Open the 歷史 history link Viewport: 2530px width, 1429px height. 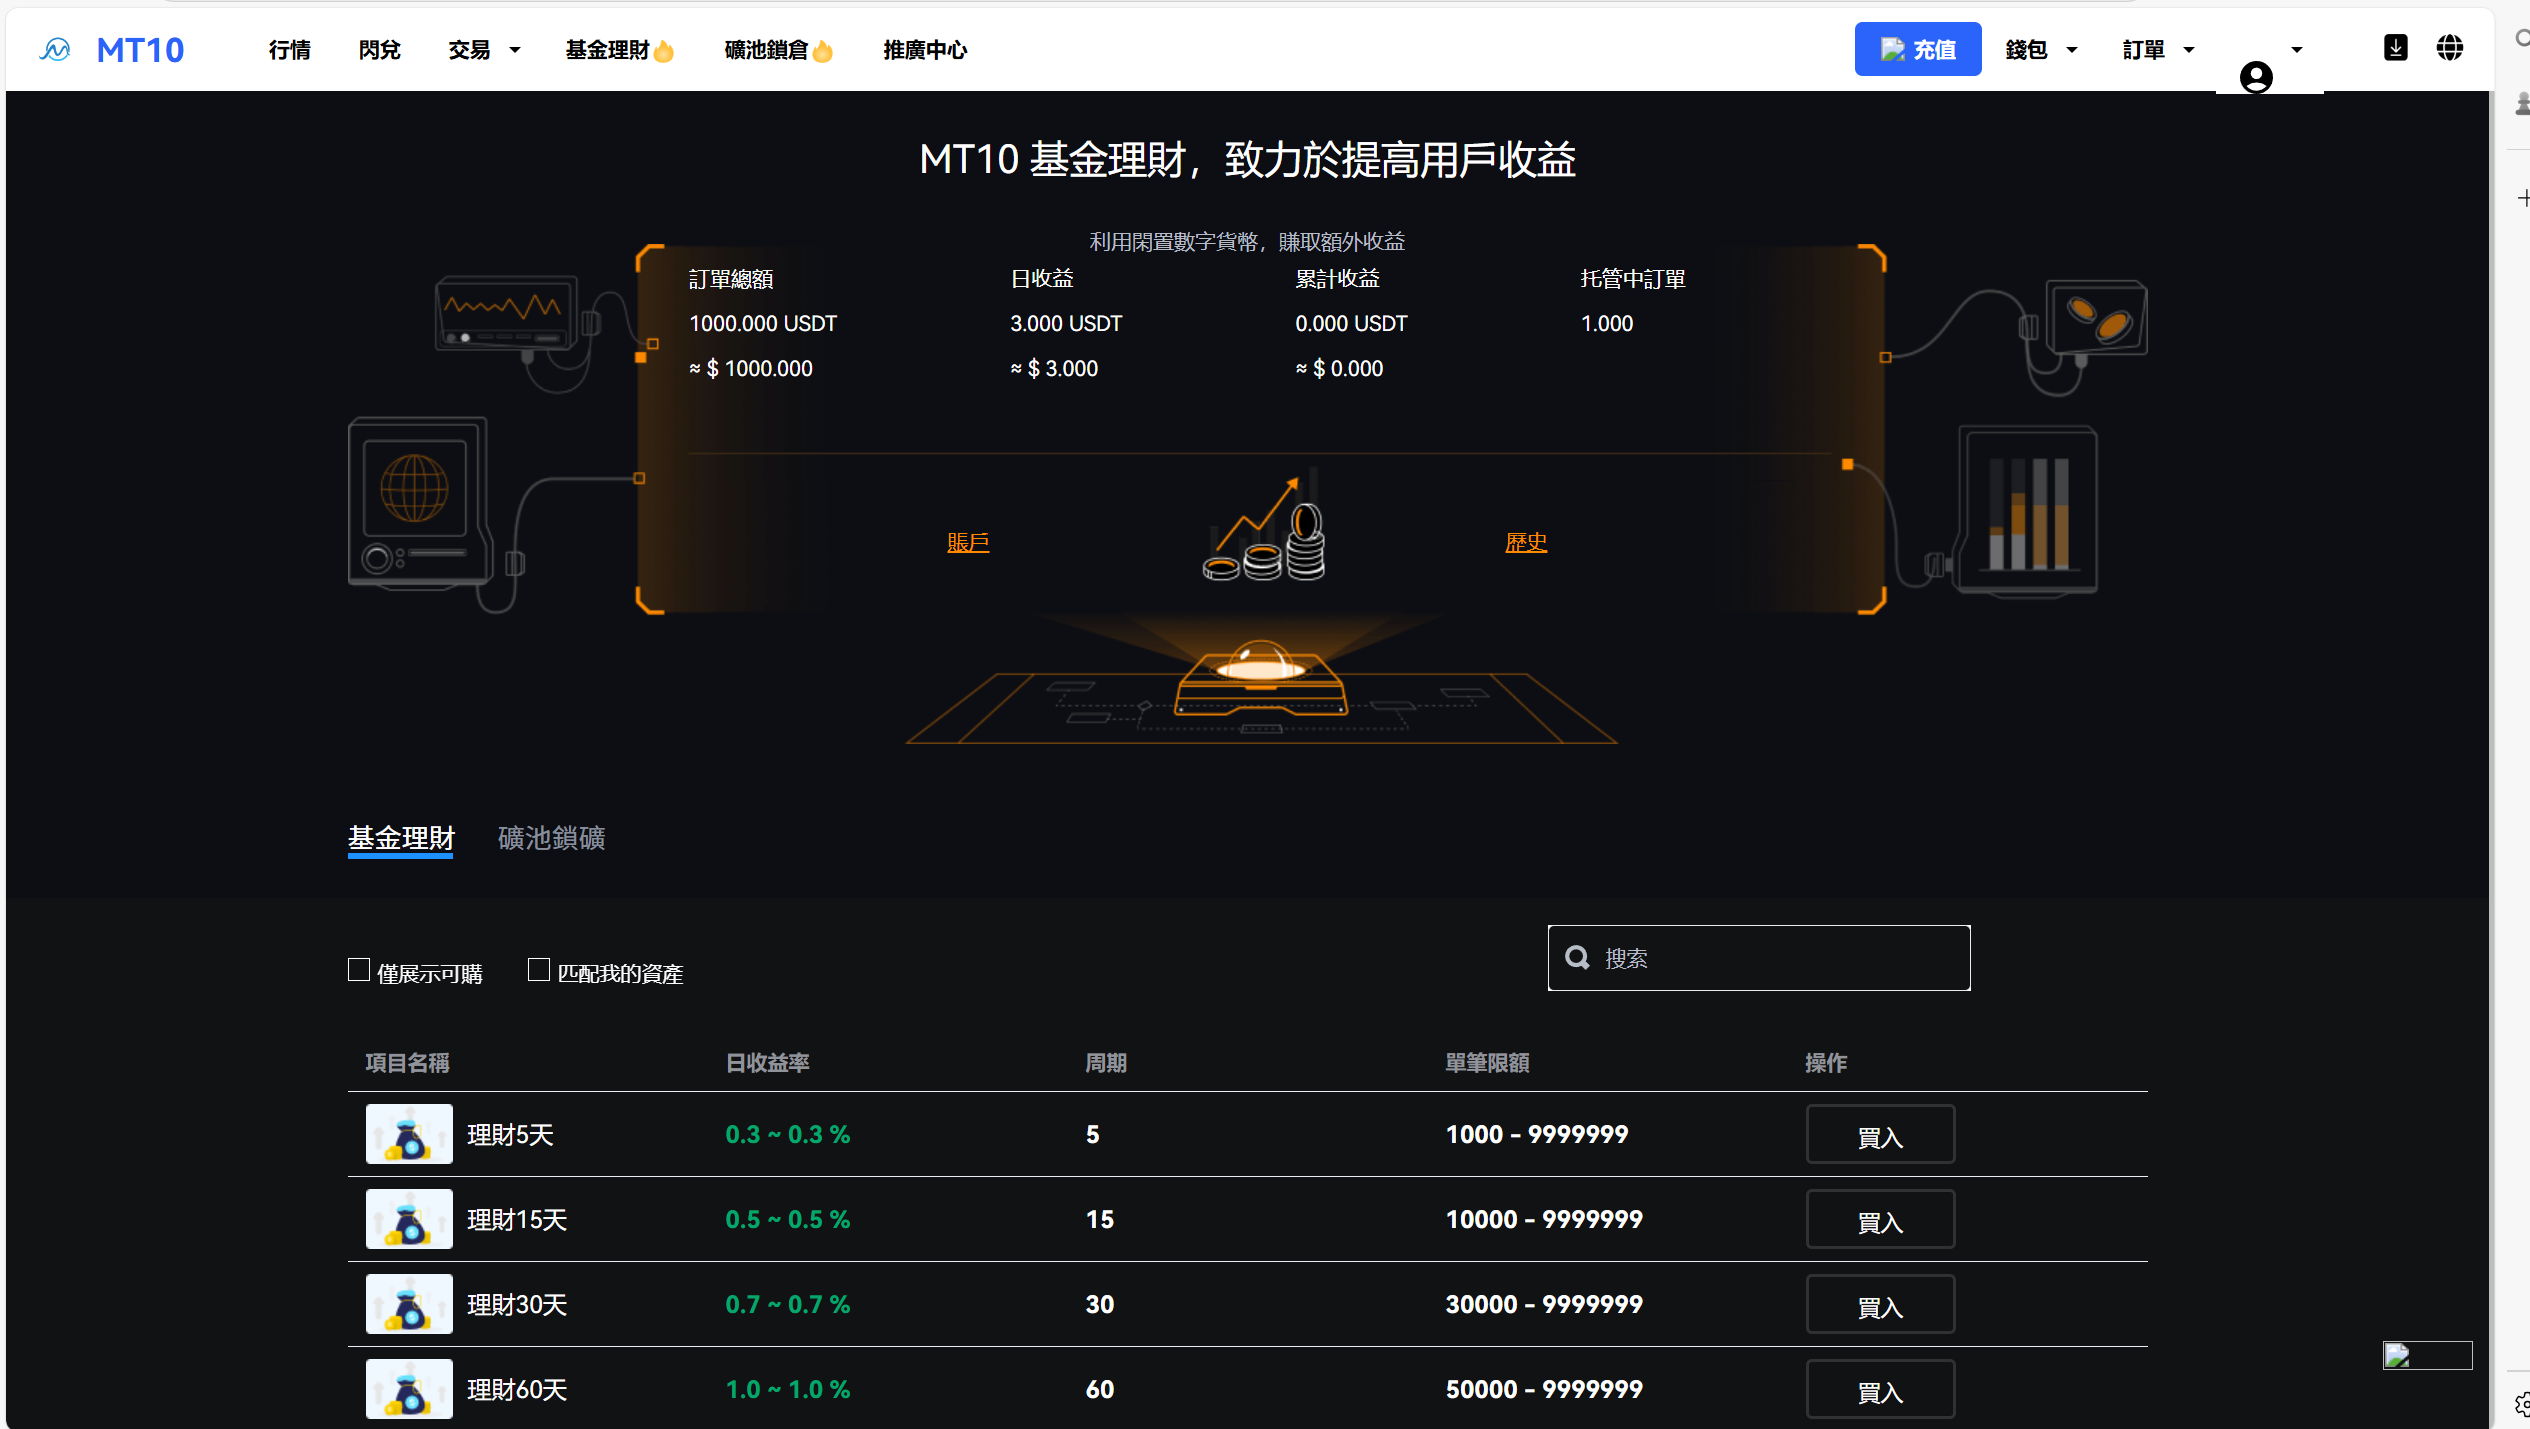[x=1526, y=542]
